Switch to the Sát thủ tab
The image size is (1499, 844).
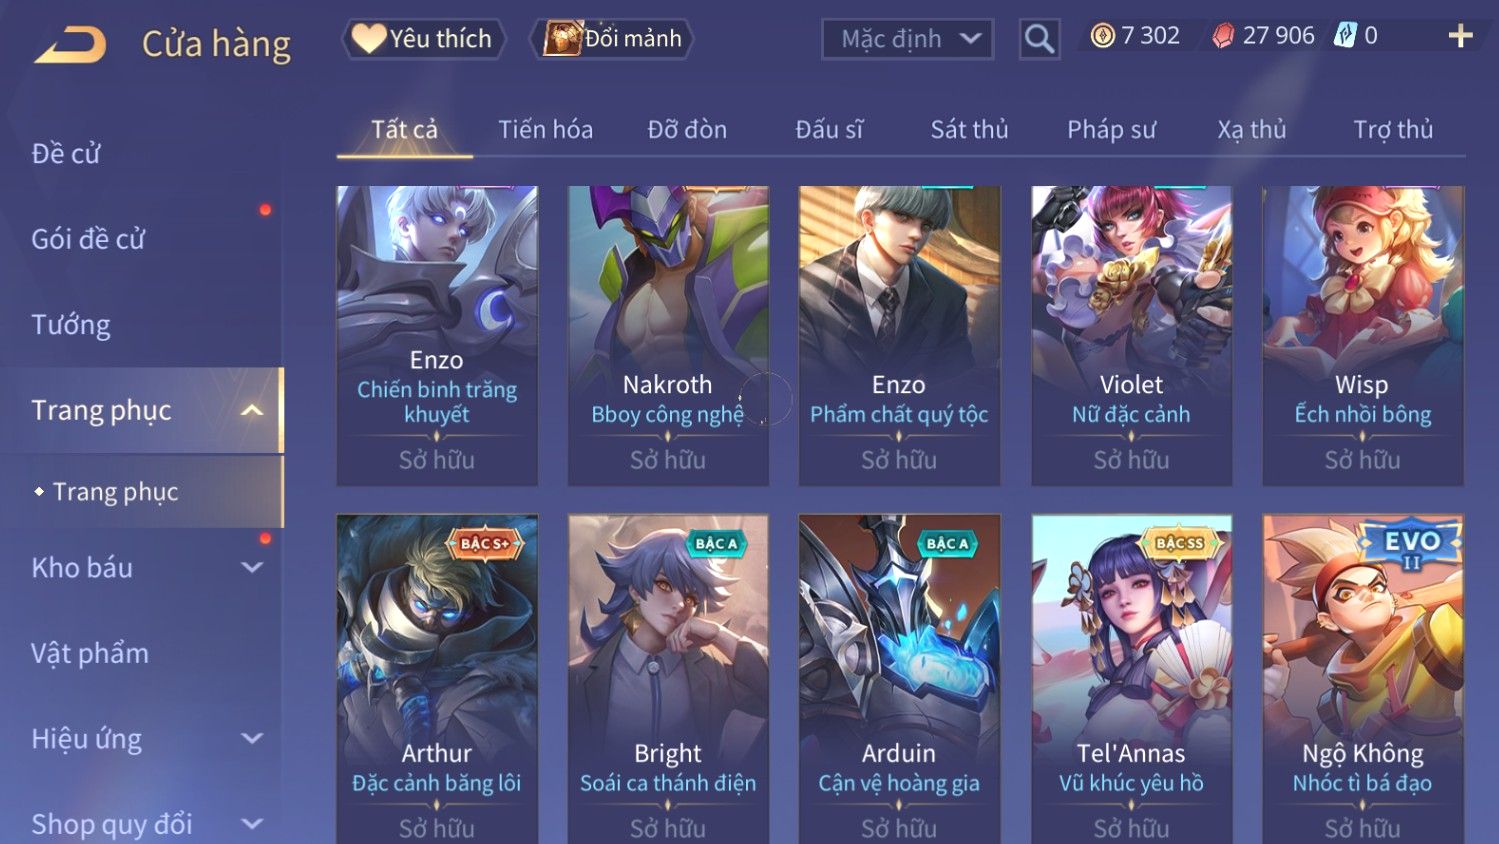click(x=969, y=129)
